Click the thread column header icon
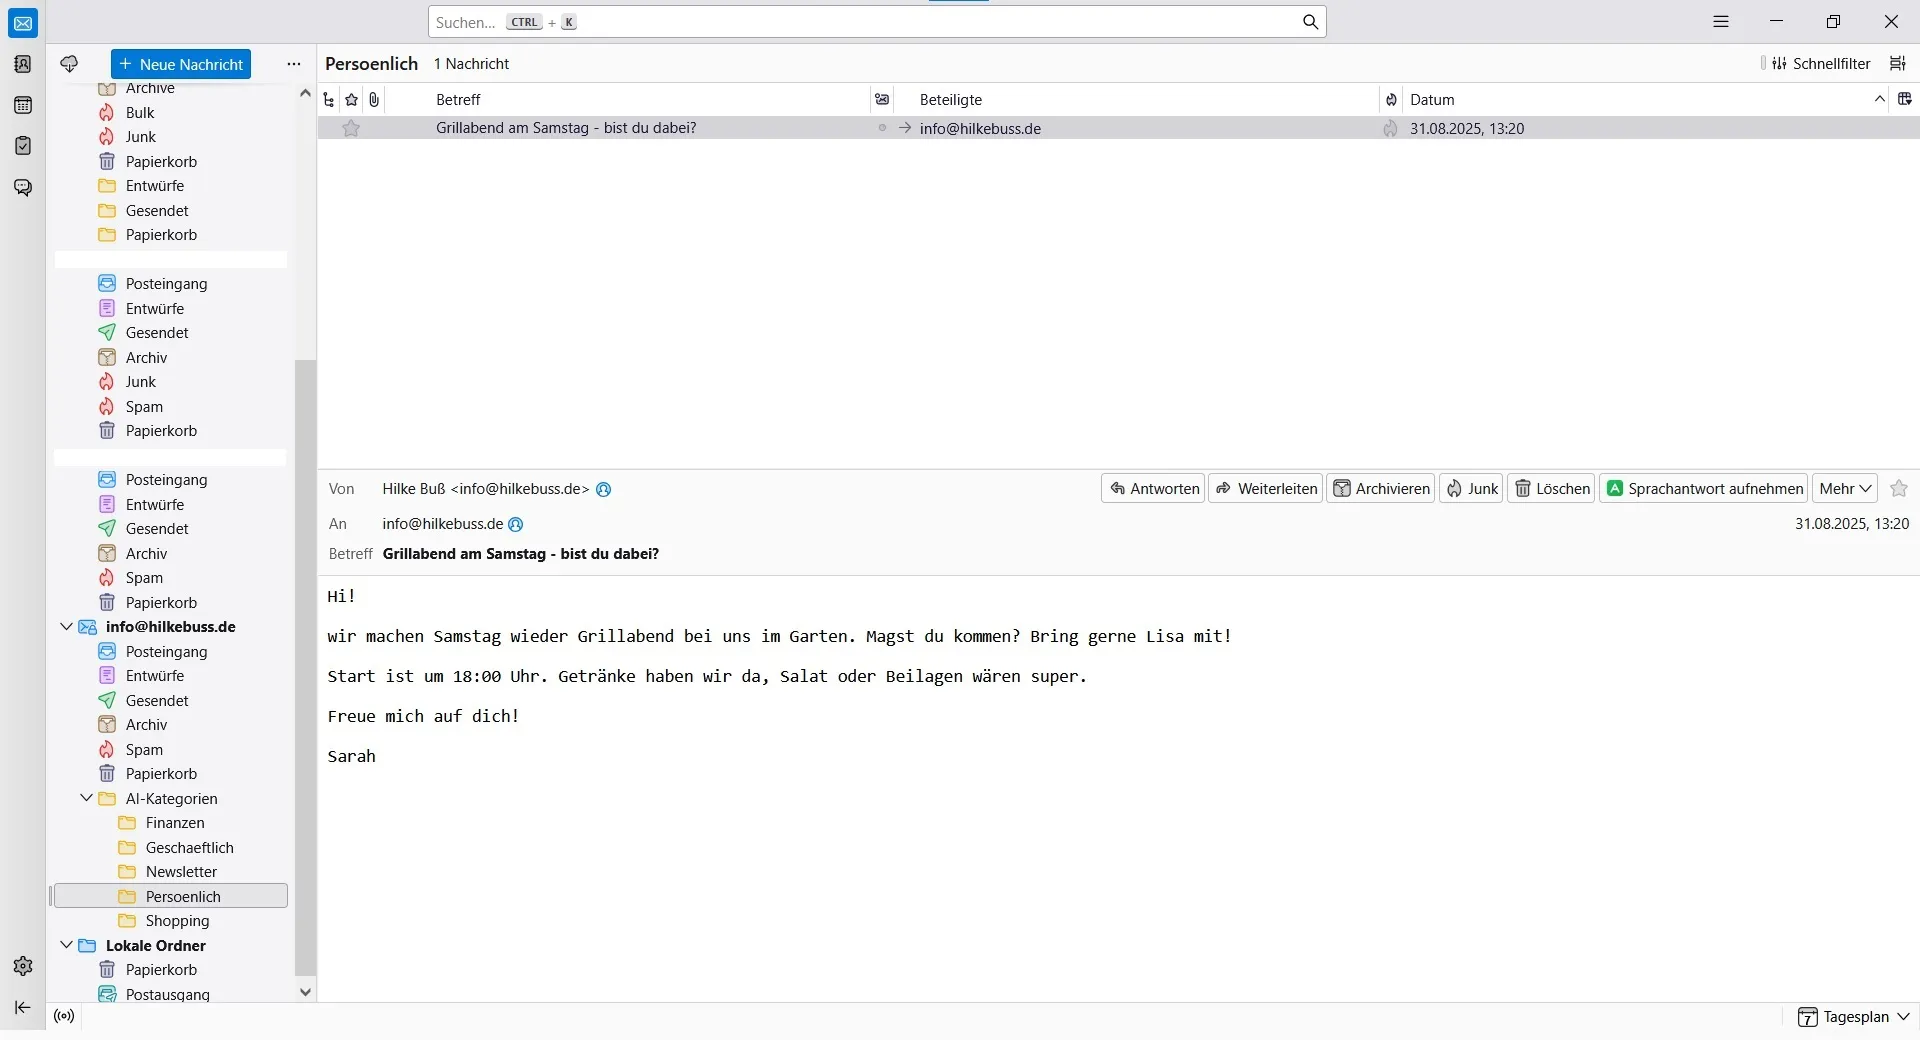1920x1040 pixels. pos(329,100)
